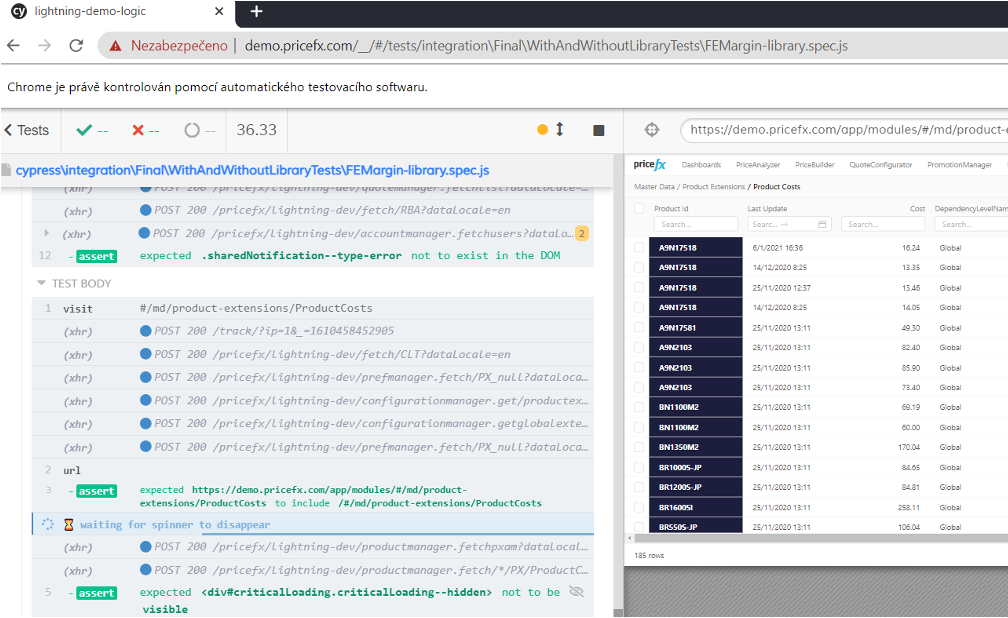Toggle the select-all rows checkbox
This screenshot has width=1008, height=618.
click(639, 208)
